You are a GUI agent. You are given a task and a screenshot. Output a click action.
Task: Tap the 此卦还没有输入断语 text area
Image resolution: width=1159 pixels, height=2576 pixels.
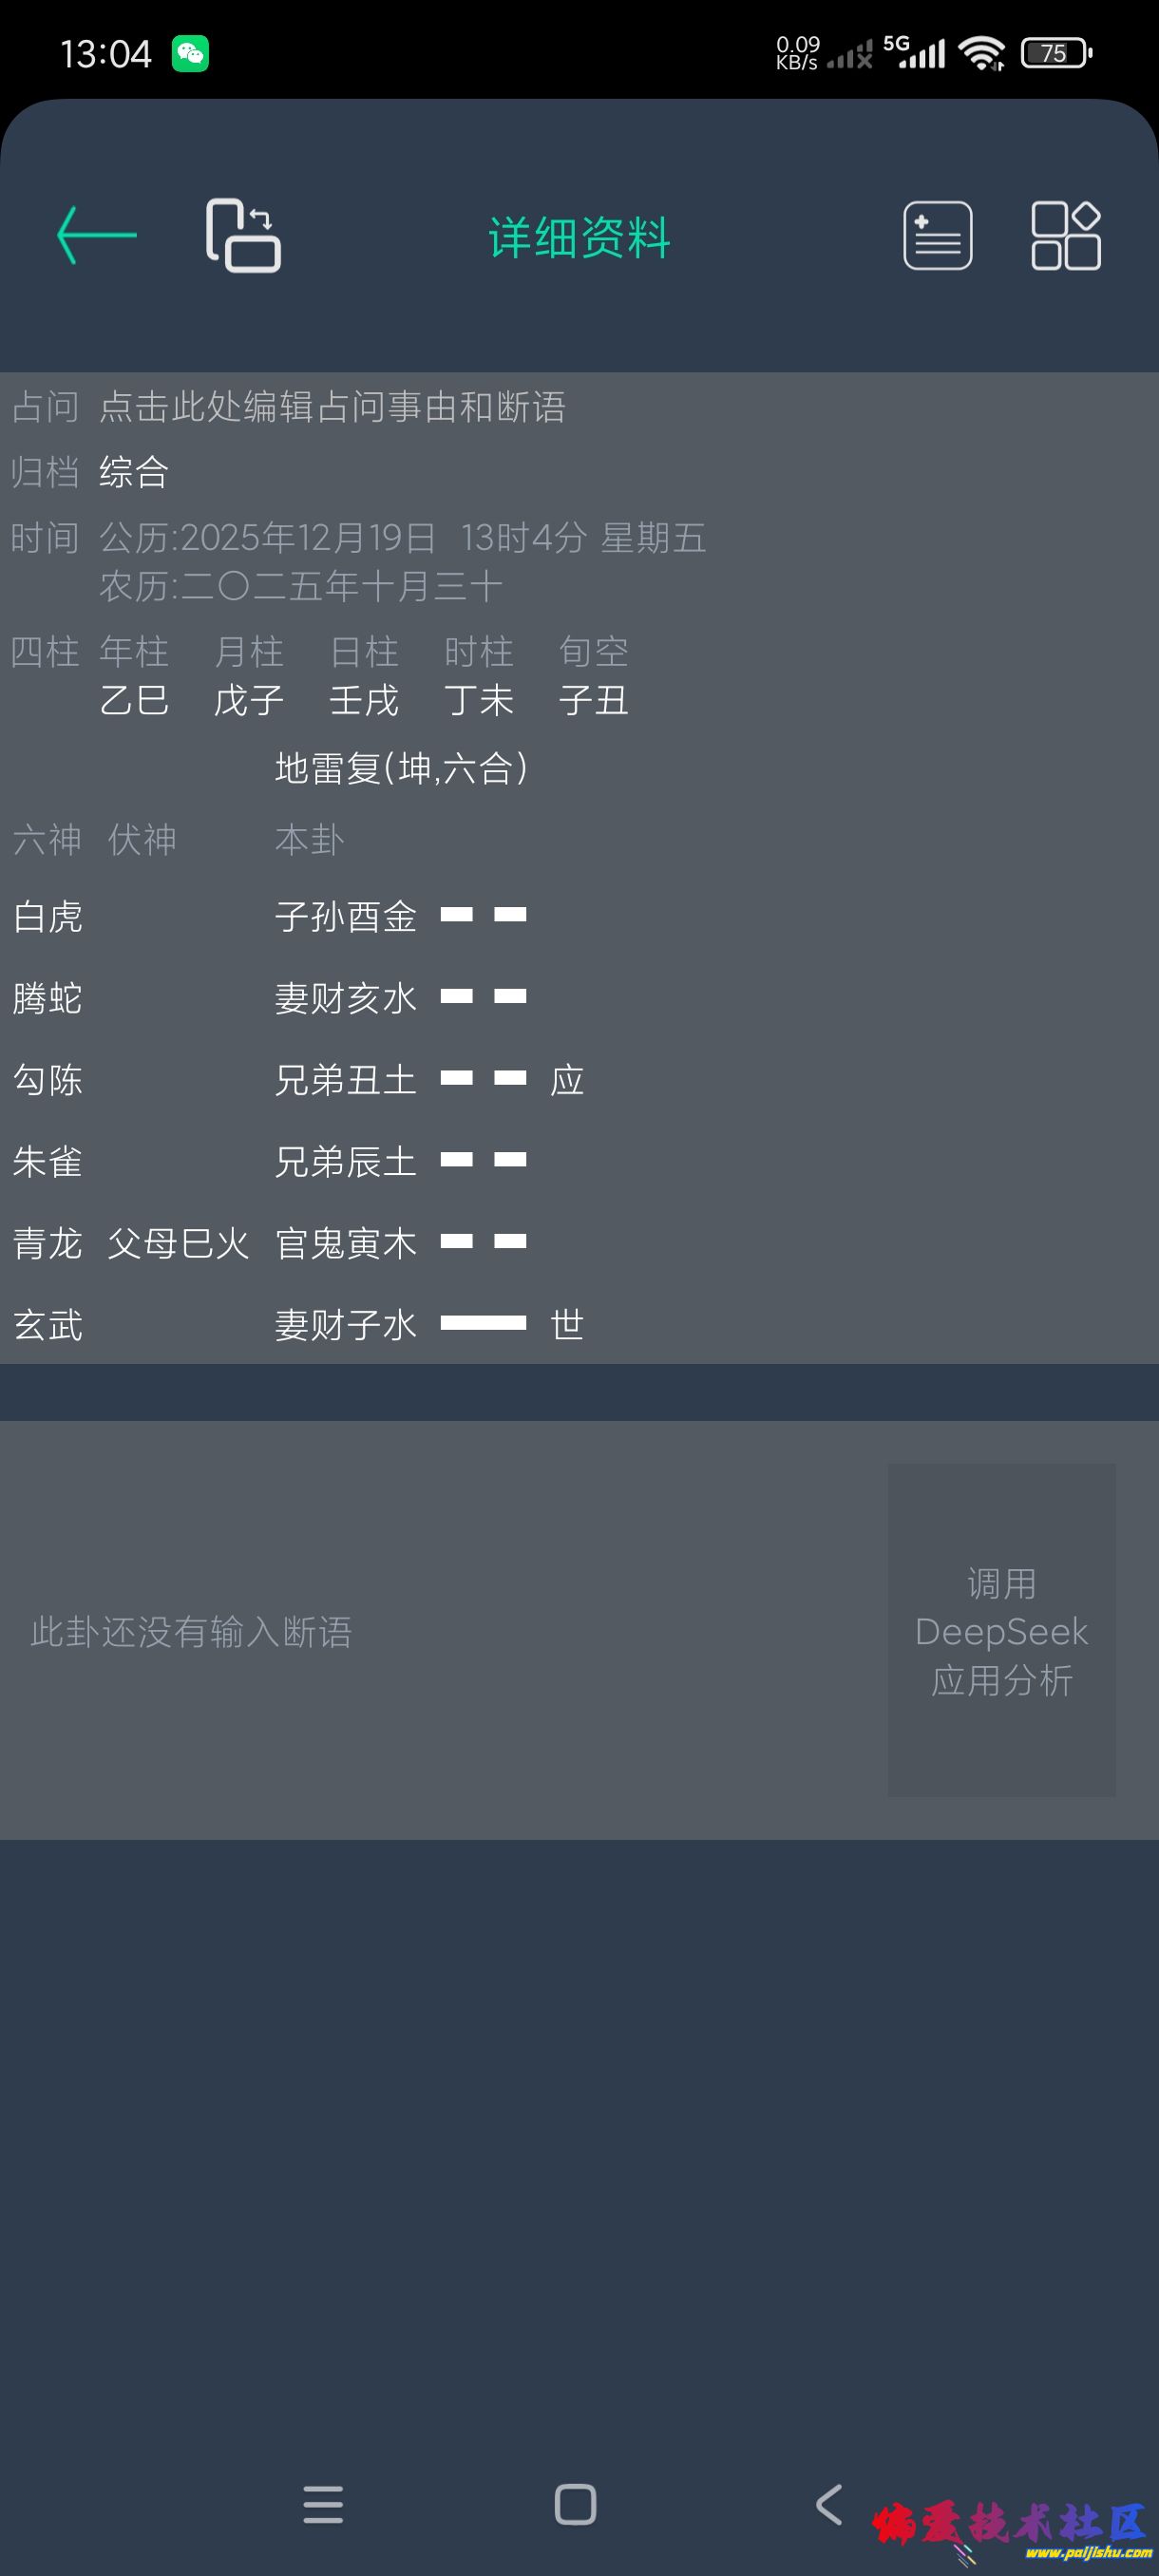(192, 1632)
